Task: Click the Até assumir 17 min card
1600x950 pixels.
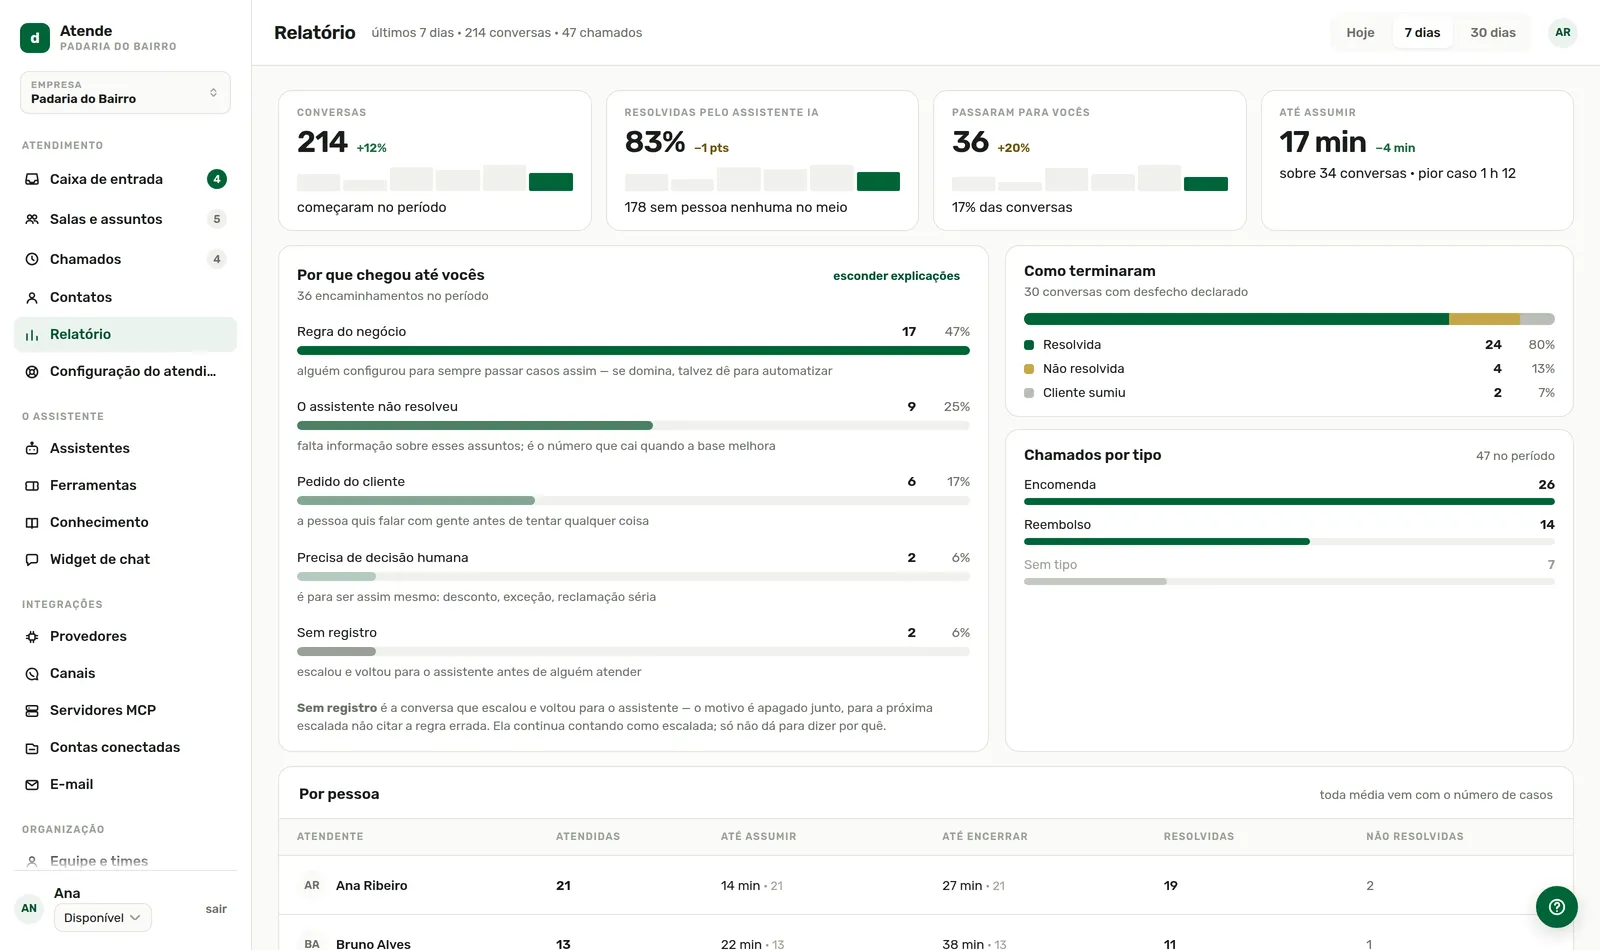Action: [x=1417, y=160]
